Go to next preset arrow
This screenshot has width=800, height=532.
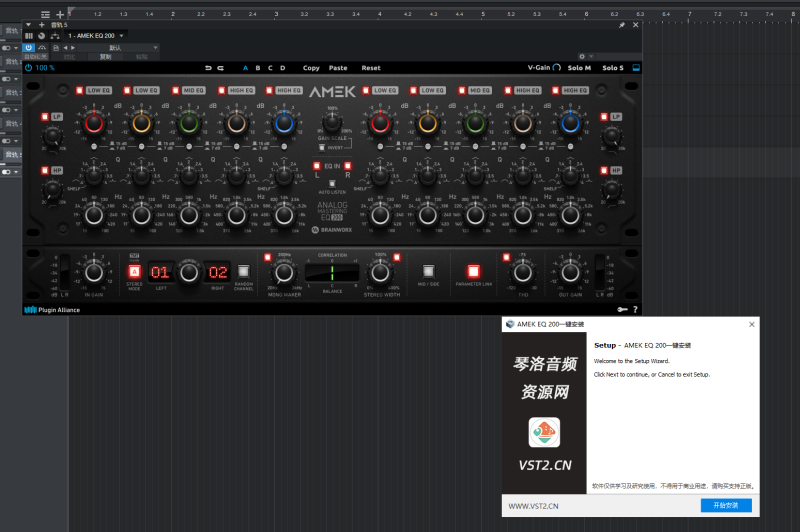click(73, 47)
